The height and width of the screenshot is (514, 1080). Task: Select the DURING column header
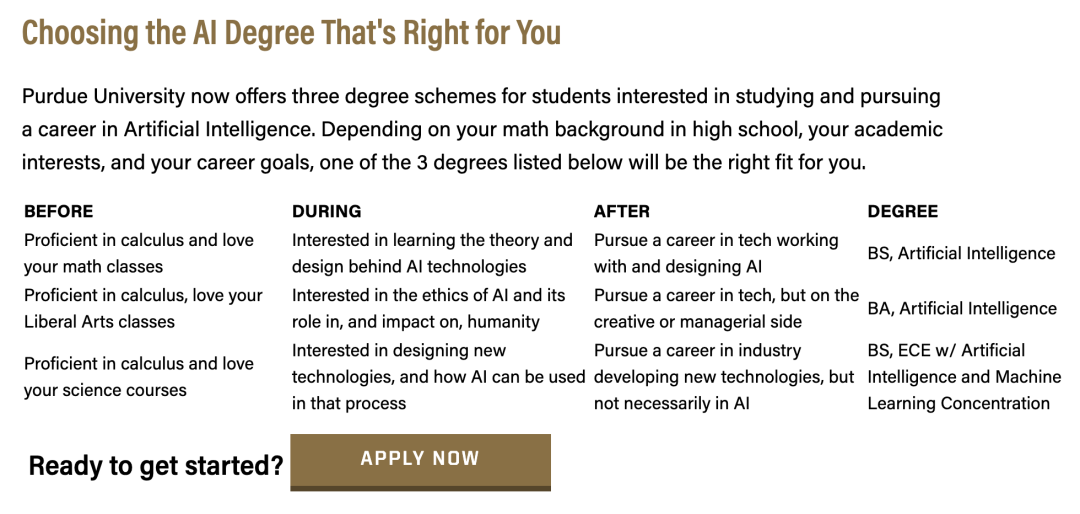(x=327, y=211)
